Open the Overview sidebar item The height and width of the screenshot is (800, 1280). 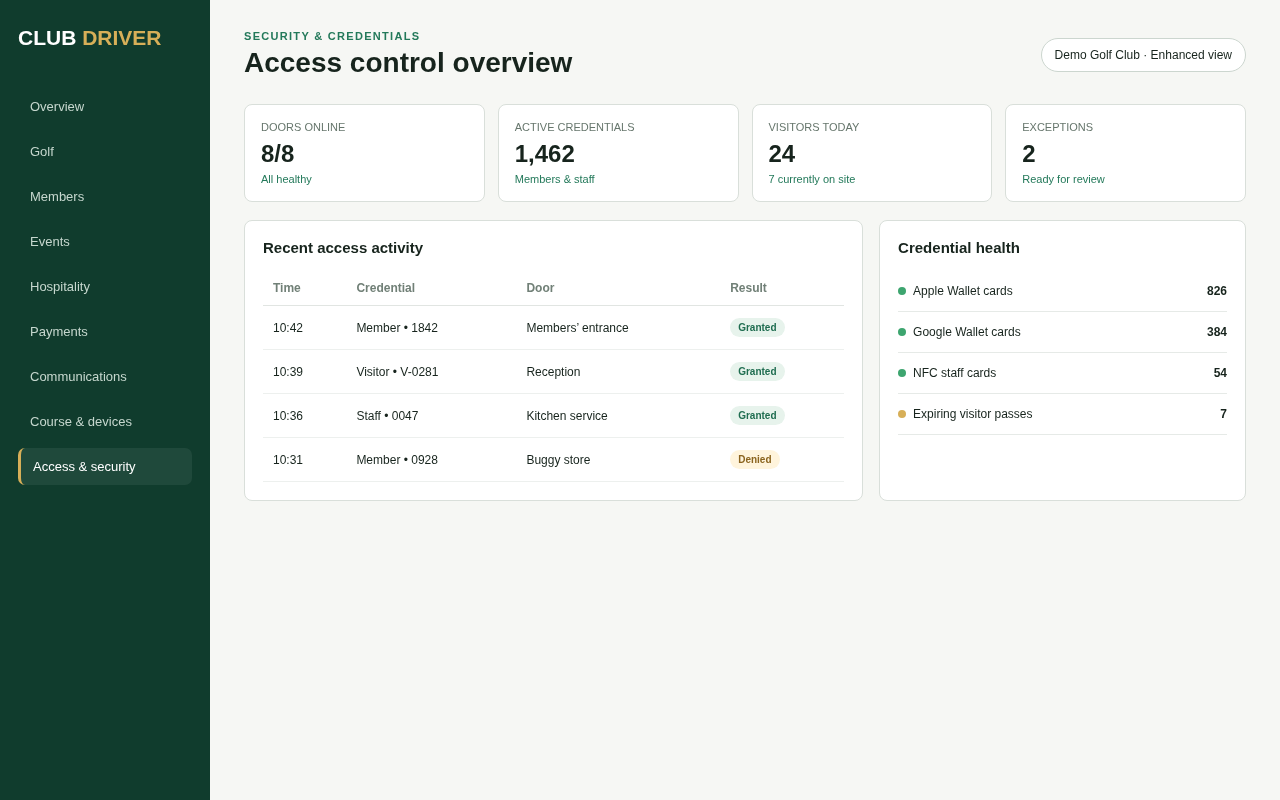coord(105,107)
